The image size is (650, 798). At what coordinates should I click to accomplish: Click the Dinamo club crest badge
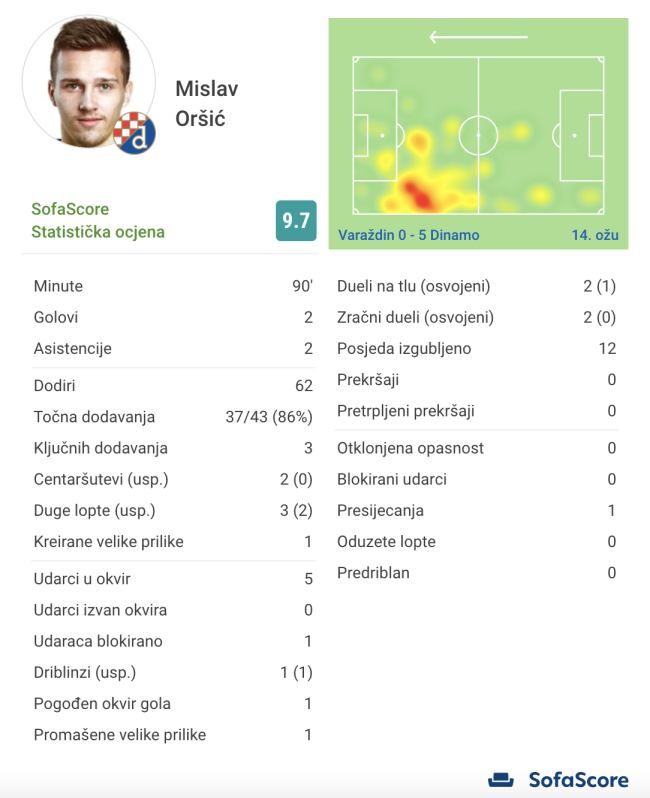pos(133,131)
